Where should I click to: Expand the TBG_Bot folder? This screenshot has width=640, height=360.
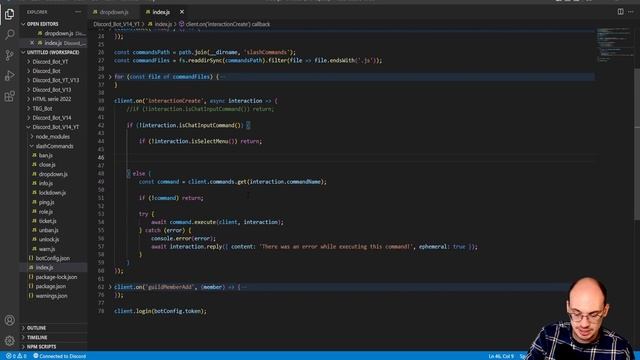click(x=42, y=109)
